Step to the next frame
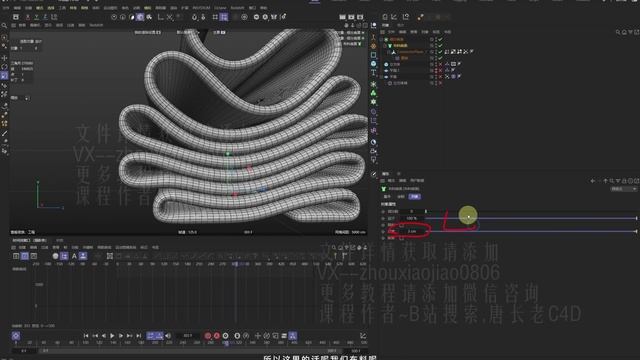This screenshot has width=640, height=360. tap(121, 336)
